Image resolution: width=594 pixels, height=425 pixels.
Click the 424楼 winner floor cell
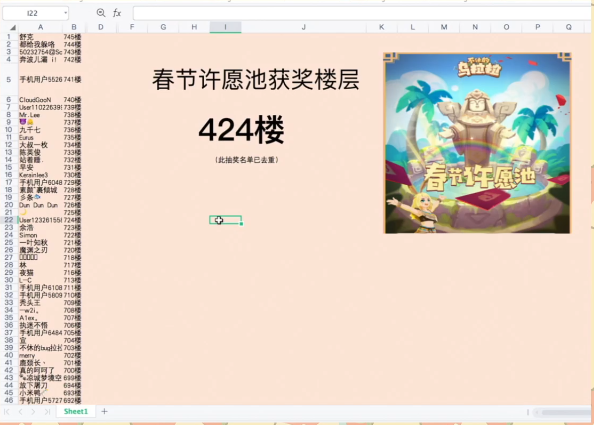point(242,130)
